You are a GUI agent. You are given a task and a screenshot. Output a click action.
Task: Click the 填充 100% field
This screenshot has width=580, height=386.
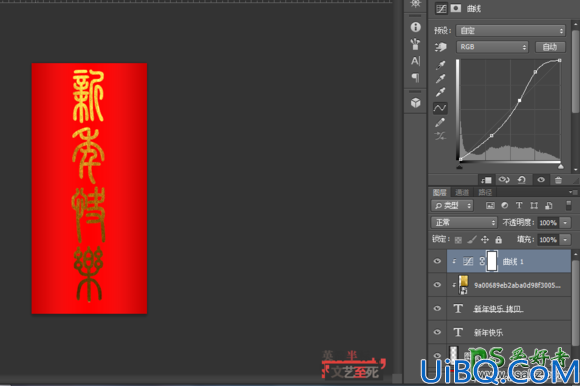[548, 240]
